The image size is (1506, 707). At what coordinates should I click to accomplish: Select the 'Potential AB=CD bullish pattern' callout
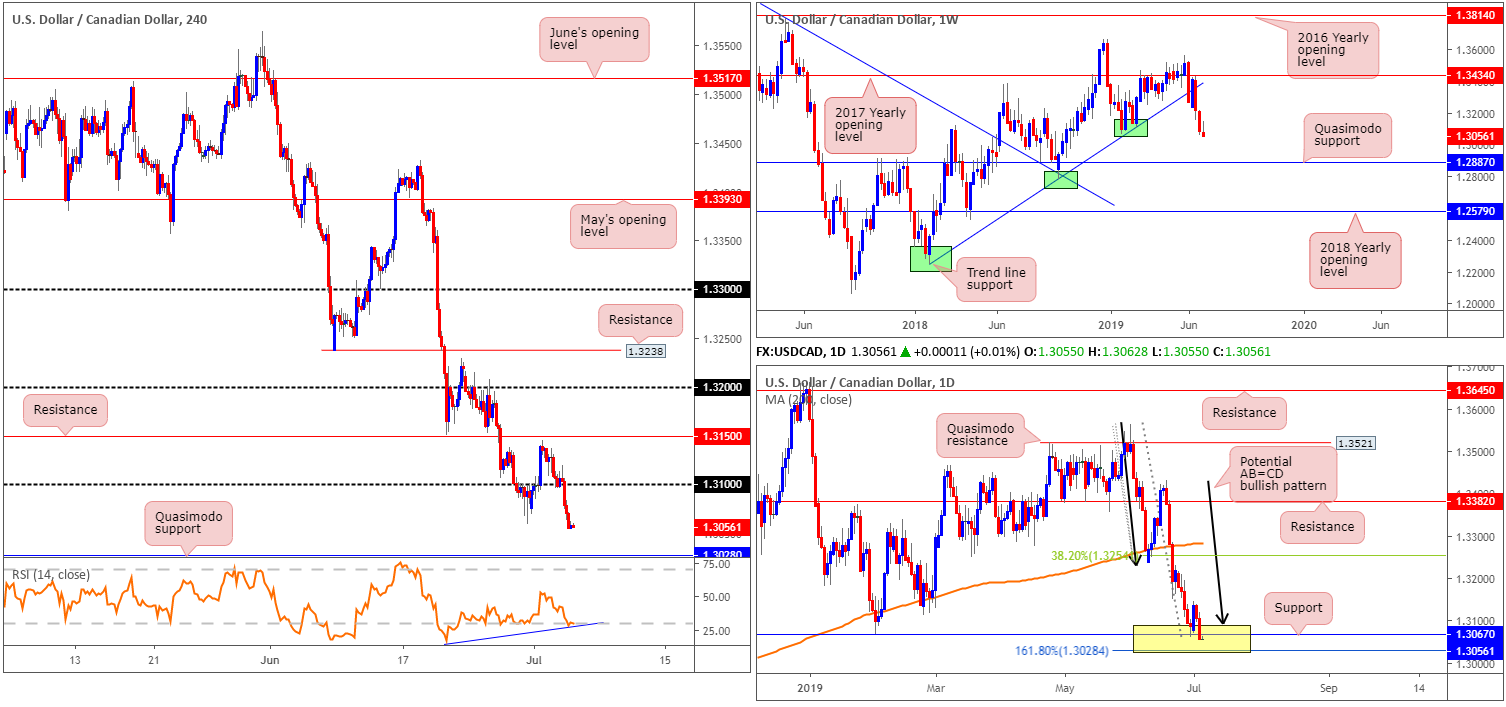(x=1281, y=474)
